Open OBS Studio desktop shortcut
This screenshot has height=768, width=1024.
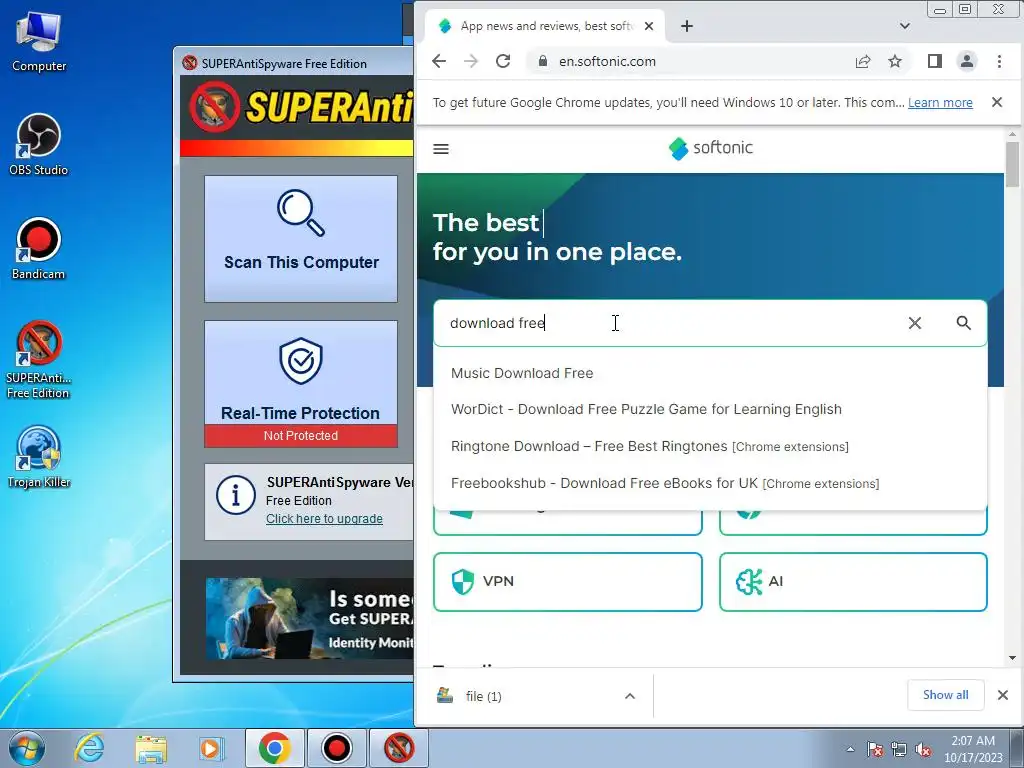tap(39, 144)
